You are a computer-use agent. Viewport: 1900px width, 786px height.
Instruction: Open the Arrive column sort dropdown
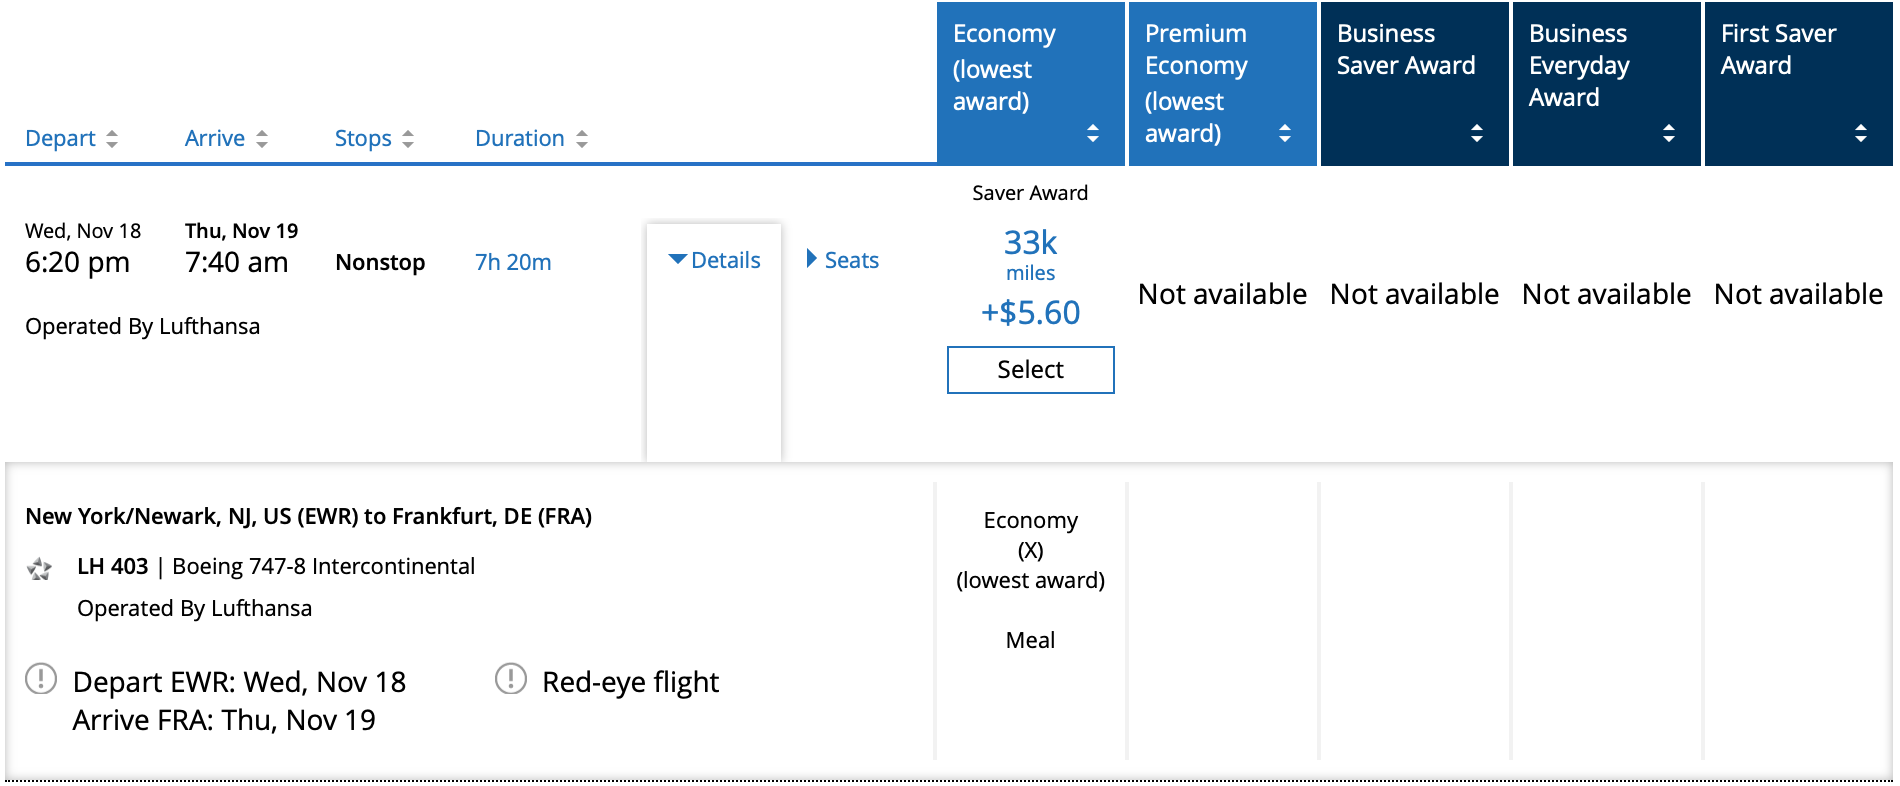tap(263, 138)
